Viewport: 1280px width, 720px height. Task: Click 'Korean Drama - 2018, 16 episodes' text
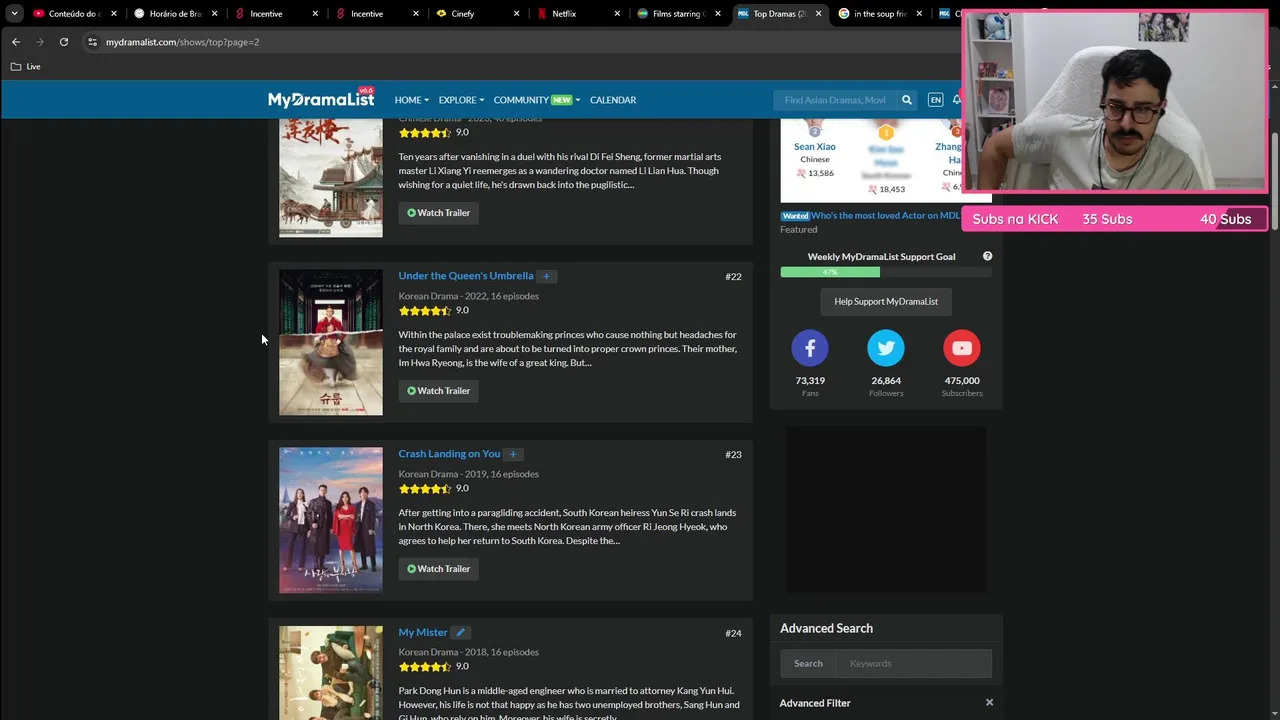[x=468, y=652]
